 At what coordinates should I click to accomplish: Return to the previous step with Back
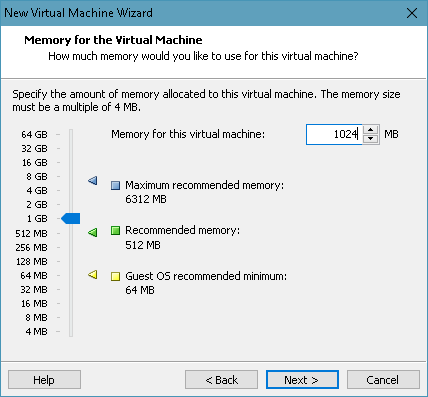221,380
